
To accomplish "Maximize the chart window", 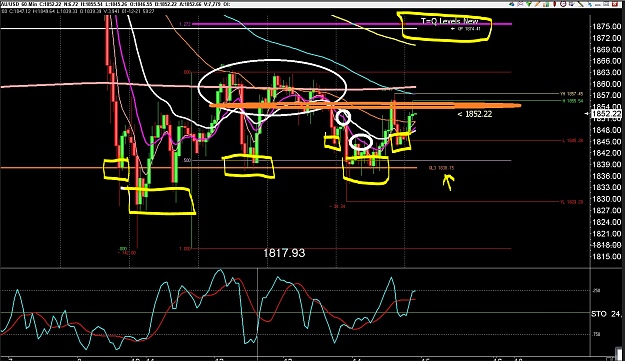I will coord(606,4).
